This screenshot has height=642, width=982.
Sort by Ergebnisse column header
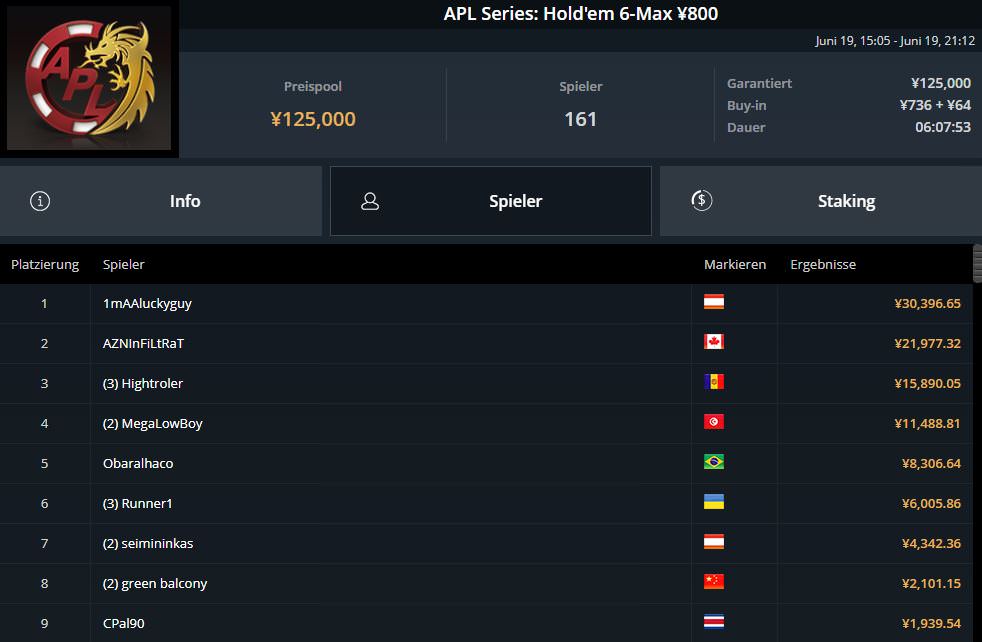click(x=823, y=265)
